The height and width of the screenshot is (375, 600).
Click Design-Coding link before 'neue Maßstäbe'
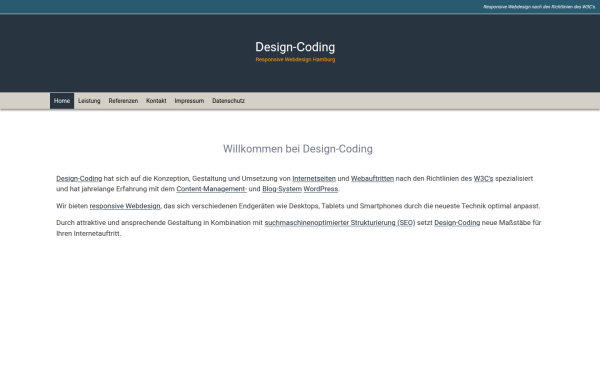pos(457,222)
